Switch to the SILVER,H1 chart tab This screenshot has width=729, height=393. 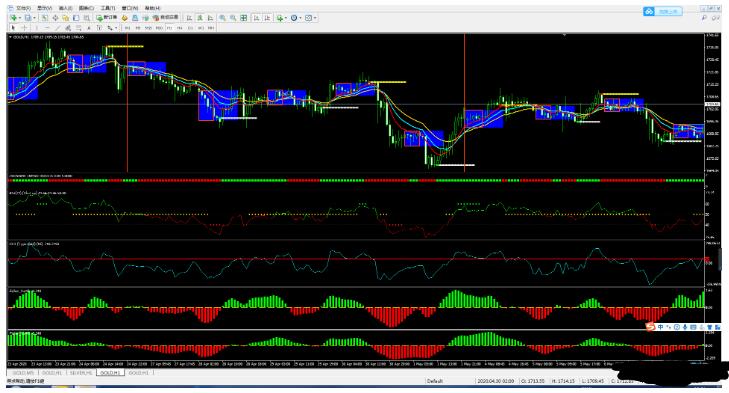(x=81, y=373)
